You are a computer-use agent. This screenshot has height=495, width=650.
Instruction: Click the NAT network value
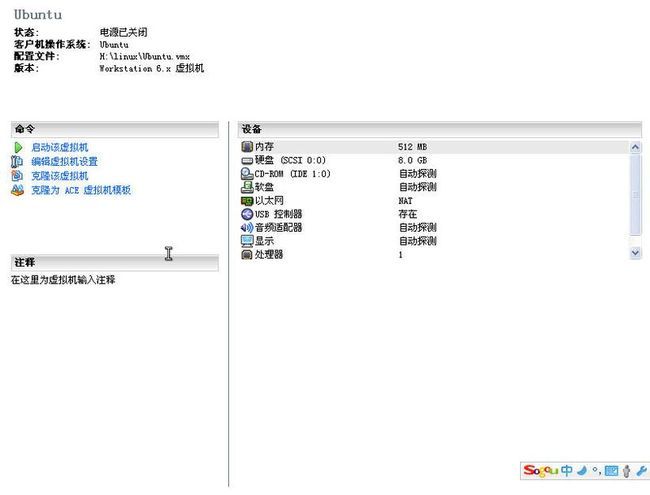[405, 201]
